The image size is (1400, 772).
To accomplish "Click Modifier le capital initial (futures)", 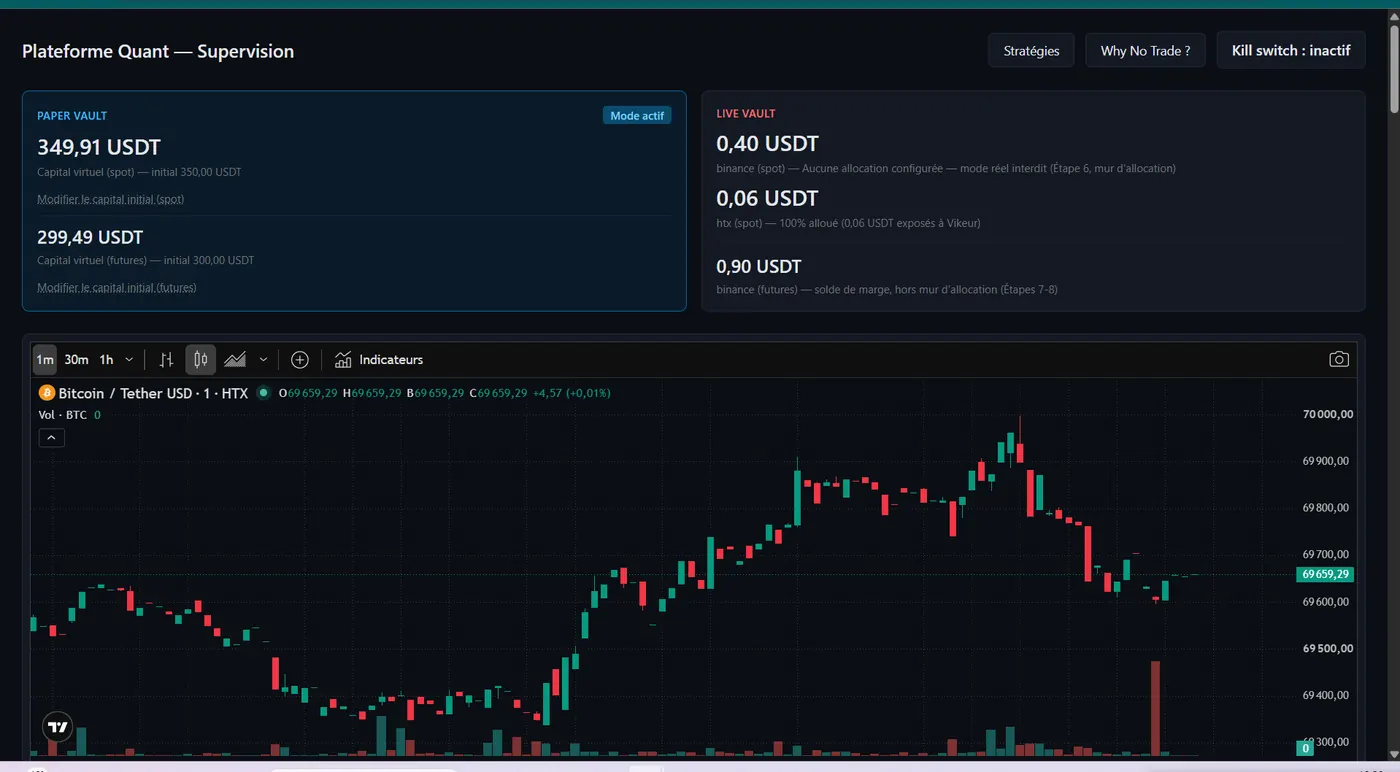I will tap(117, 288).
